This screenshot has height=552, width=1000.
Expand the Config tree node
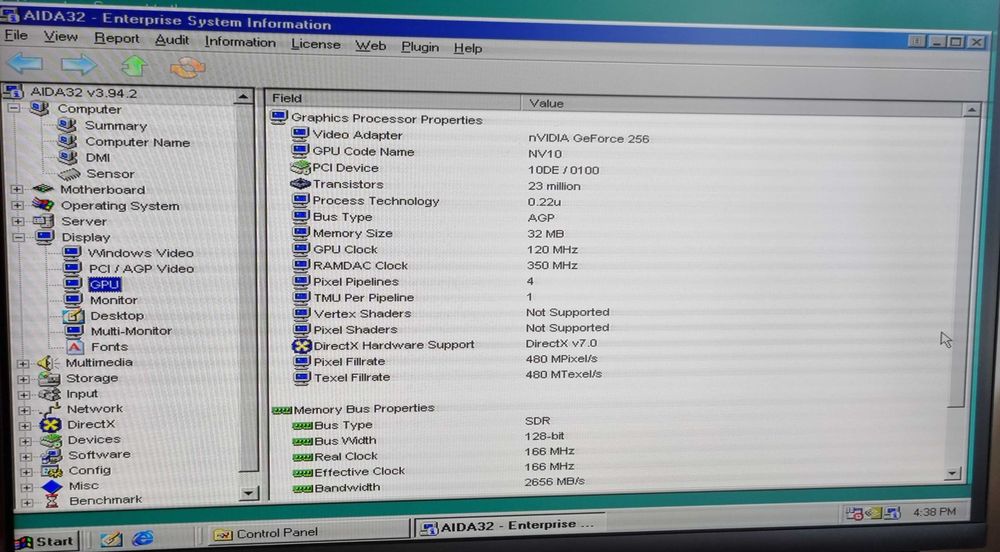[x=26, y=472]
